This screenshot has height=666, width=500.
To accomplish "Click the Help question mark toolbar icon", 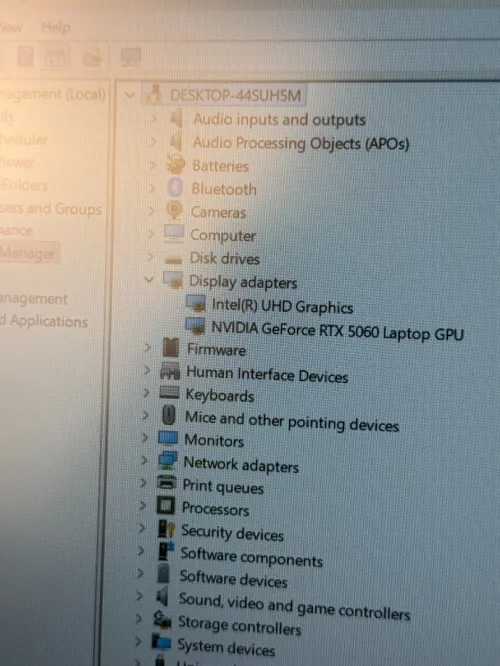I will coord(25,57).
